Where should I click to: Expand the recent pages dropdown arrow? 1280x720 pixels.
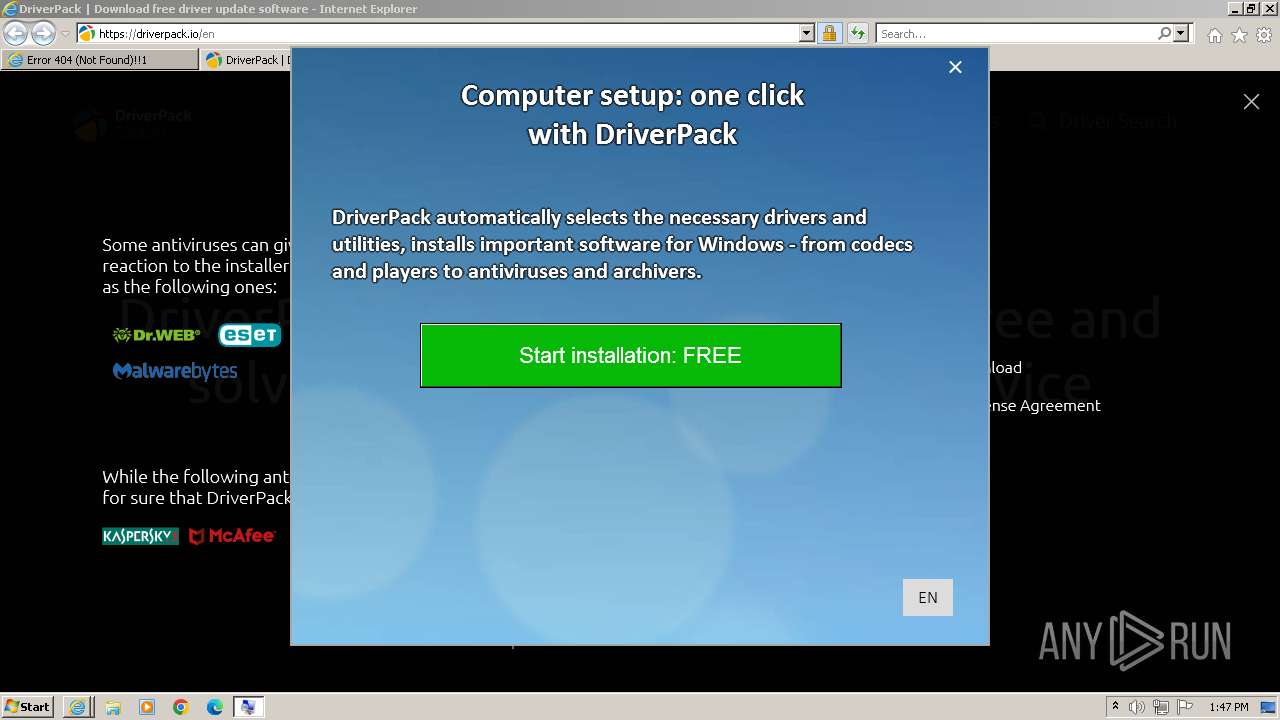pos(65,34)
